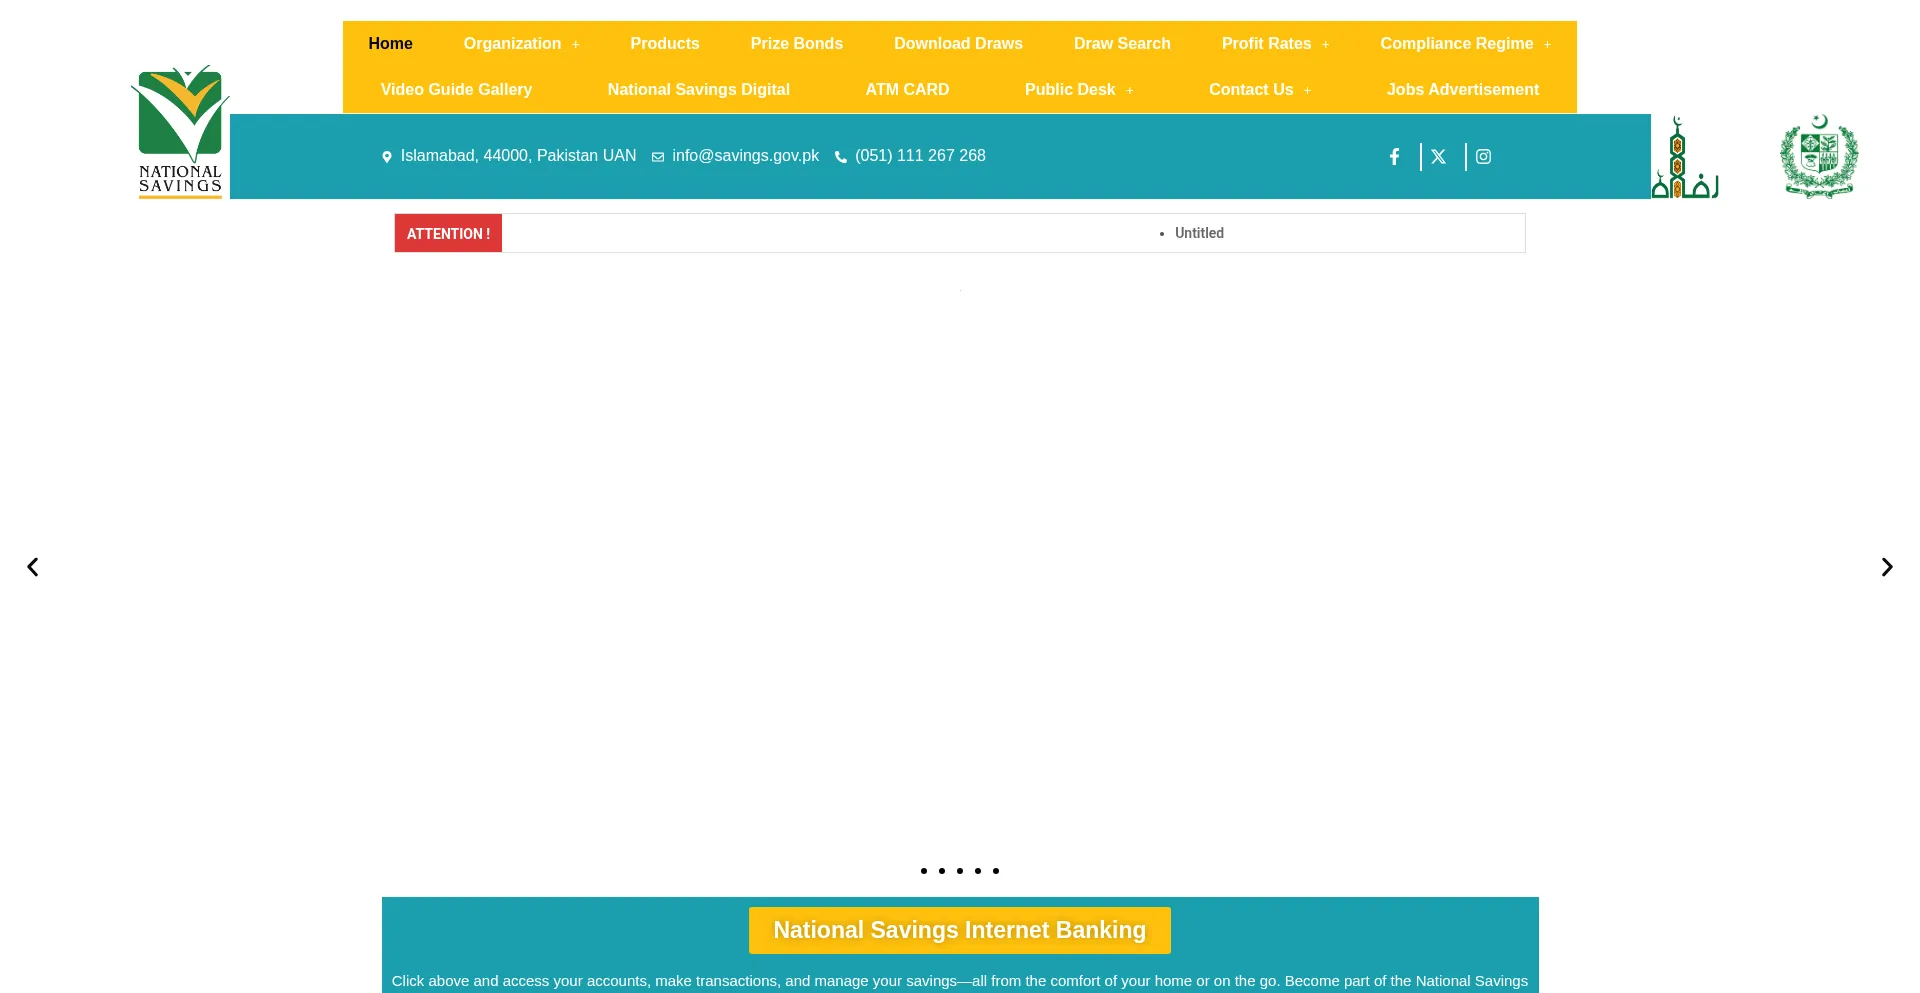This screenshot has height=993, width=1920.
Task: Open Download Draws menu item
Action: click(x=958, y=44)
